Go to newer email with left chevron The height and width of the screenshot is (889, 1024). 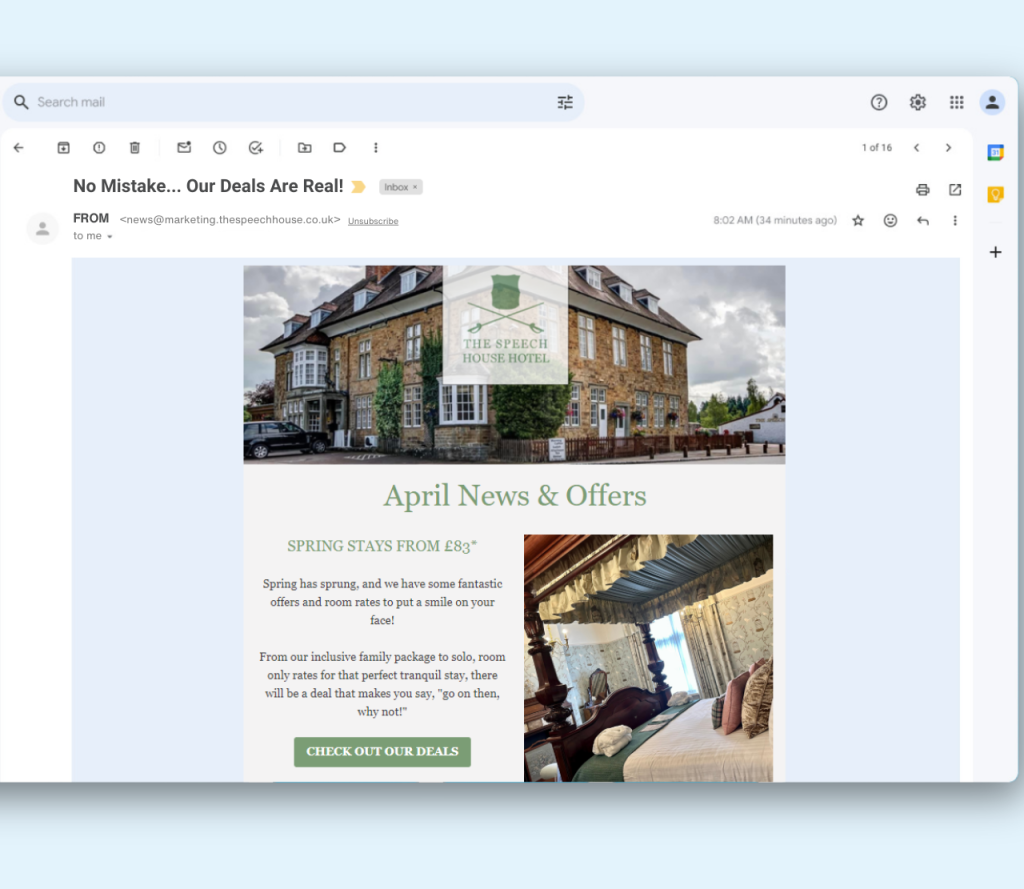click(x=917, y=148)
